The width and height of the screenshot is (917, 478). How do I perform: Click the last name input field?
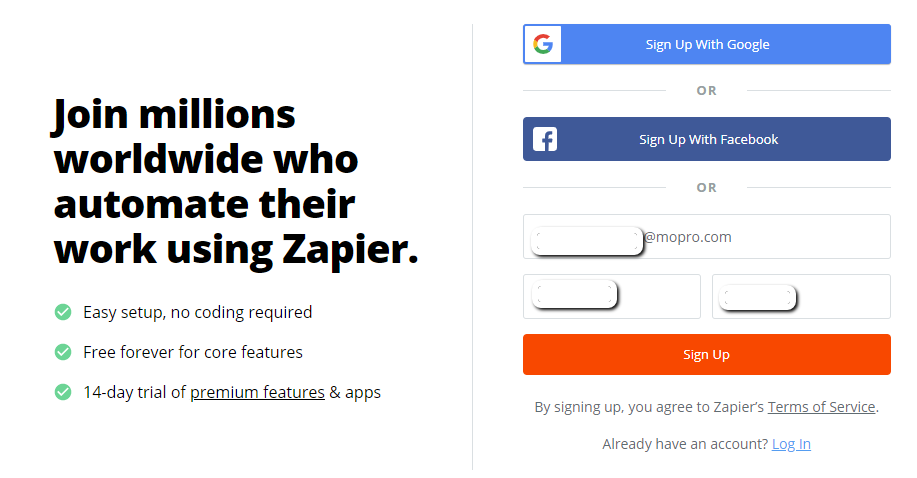point(801,297)
